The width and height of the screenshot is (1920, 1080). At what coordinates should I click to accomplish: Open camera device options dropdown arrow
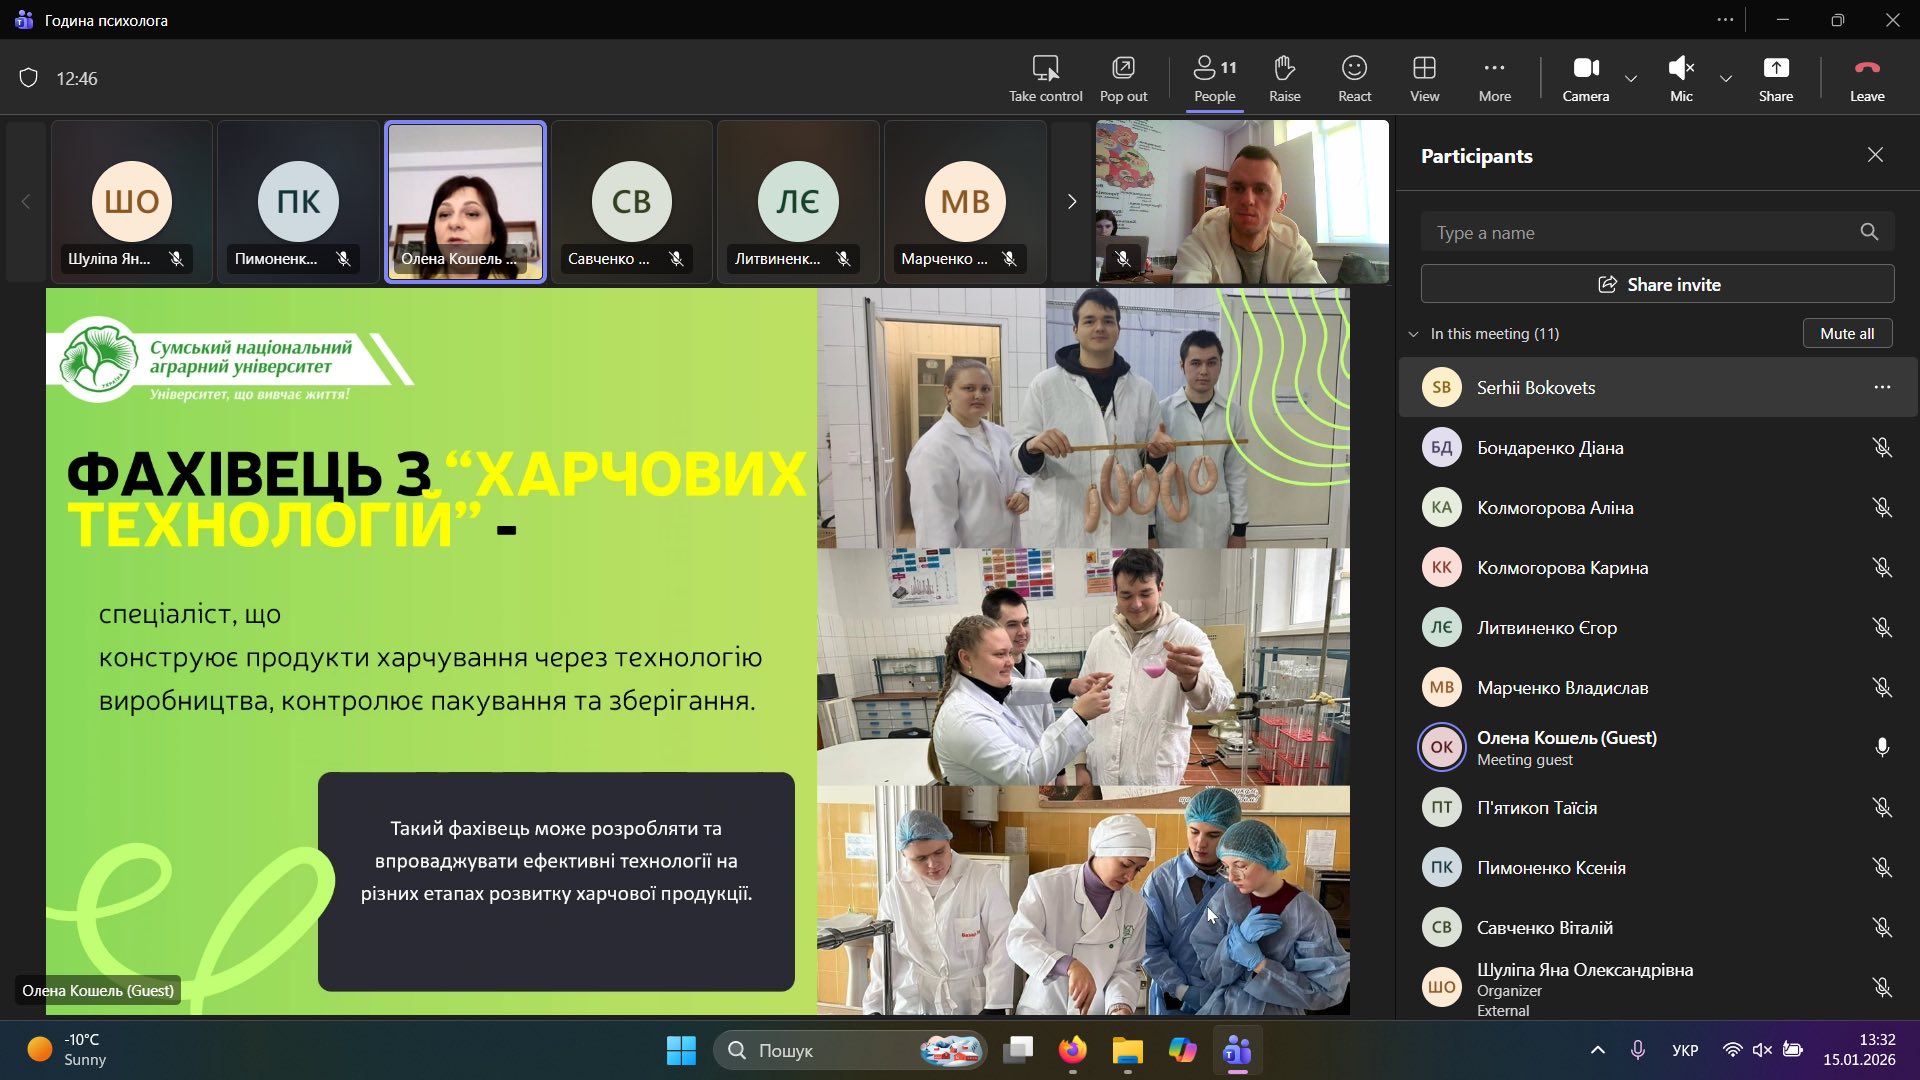pyautogui.click(x=1631, y=78)
